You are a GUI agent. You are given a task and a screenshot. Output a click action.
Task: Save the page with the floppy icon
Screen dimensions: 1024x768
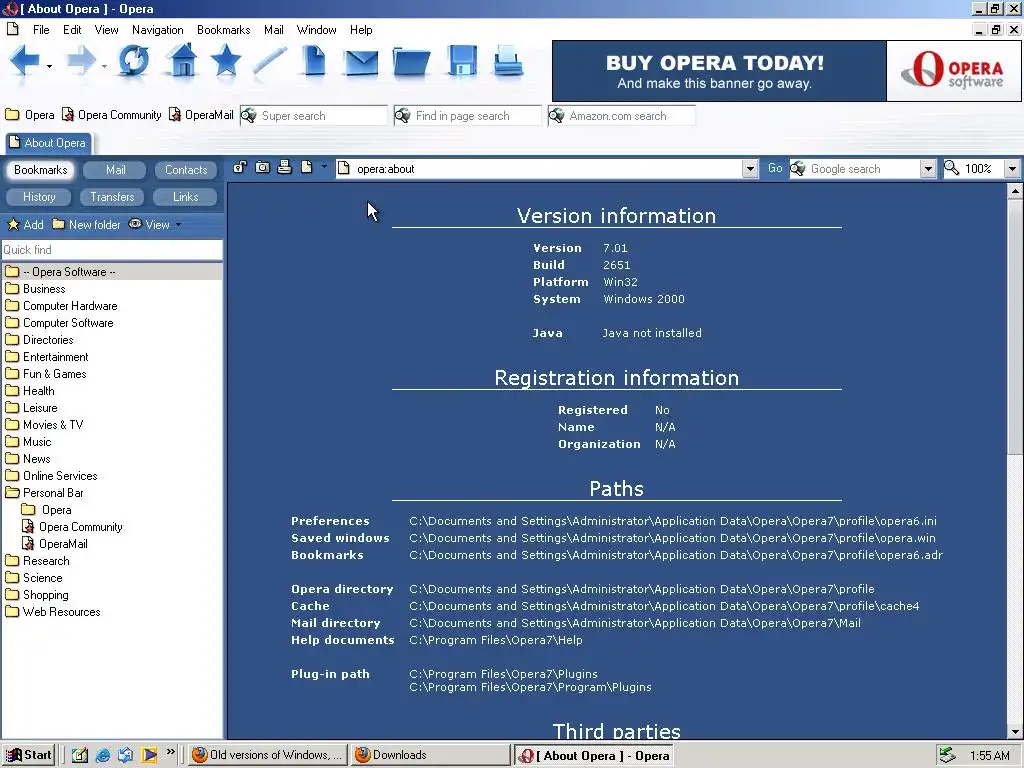pyautogui.click(x=462, y=61)
